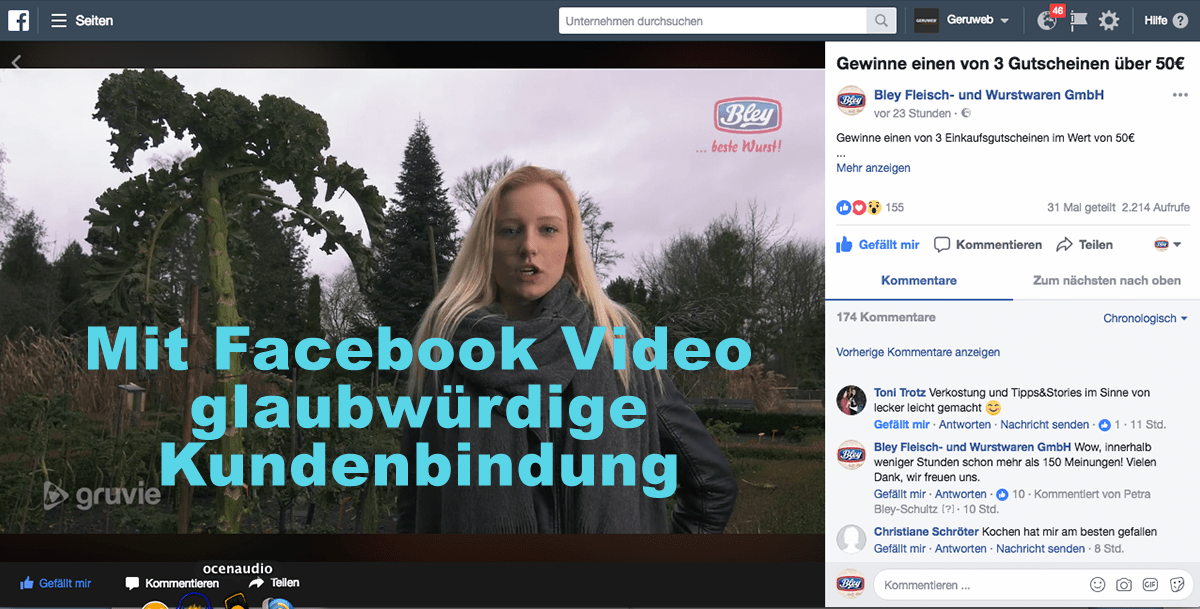Click the '2.214 Aufrufe' view count
The height and width of the screenshot is (609, 1200).
(1156, 207)
